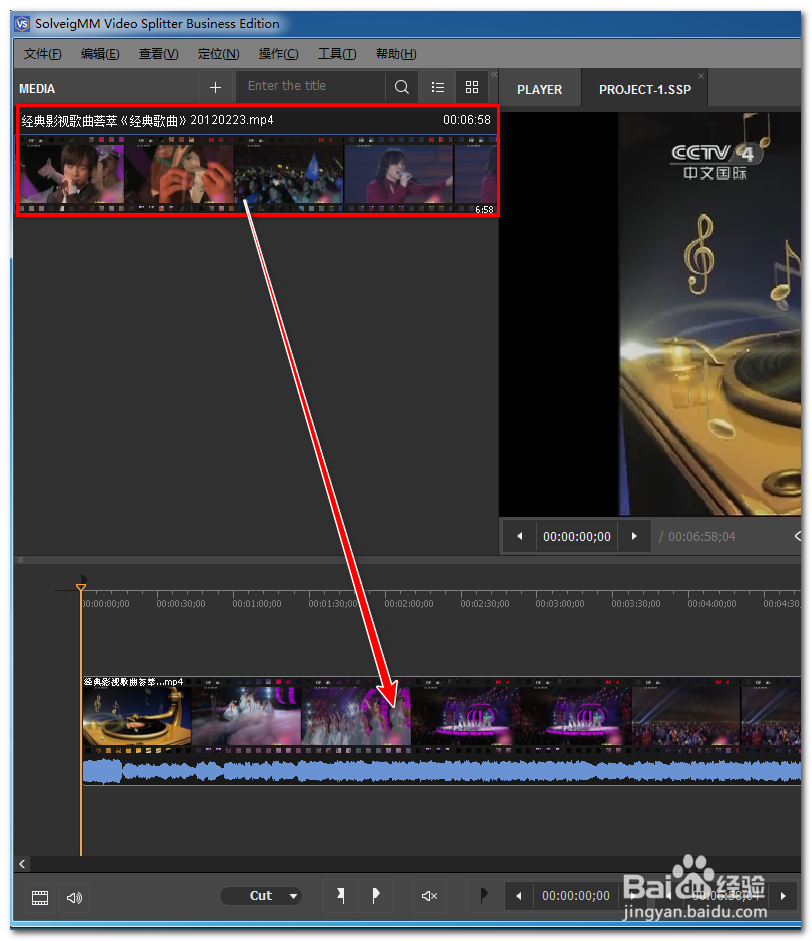This screenshot has height=941, width=812.
Task: Open the 操作(C) menu
Action: pyautogui.click(x=278, y=54)
